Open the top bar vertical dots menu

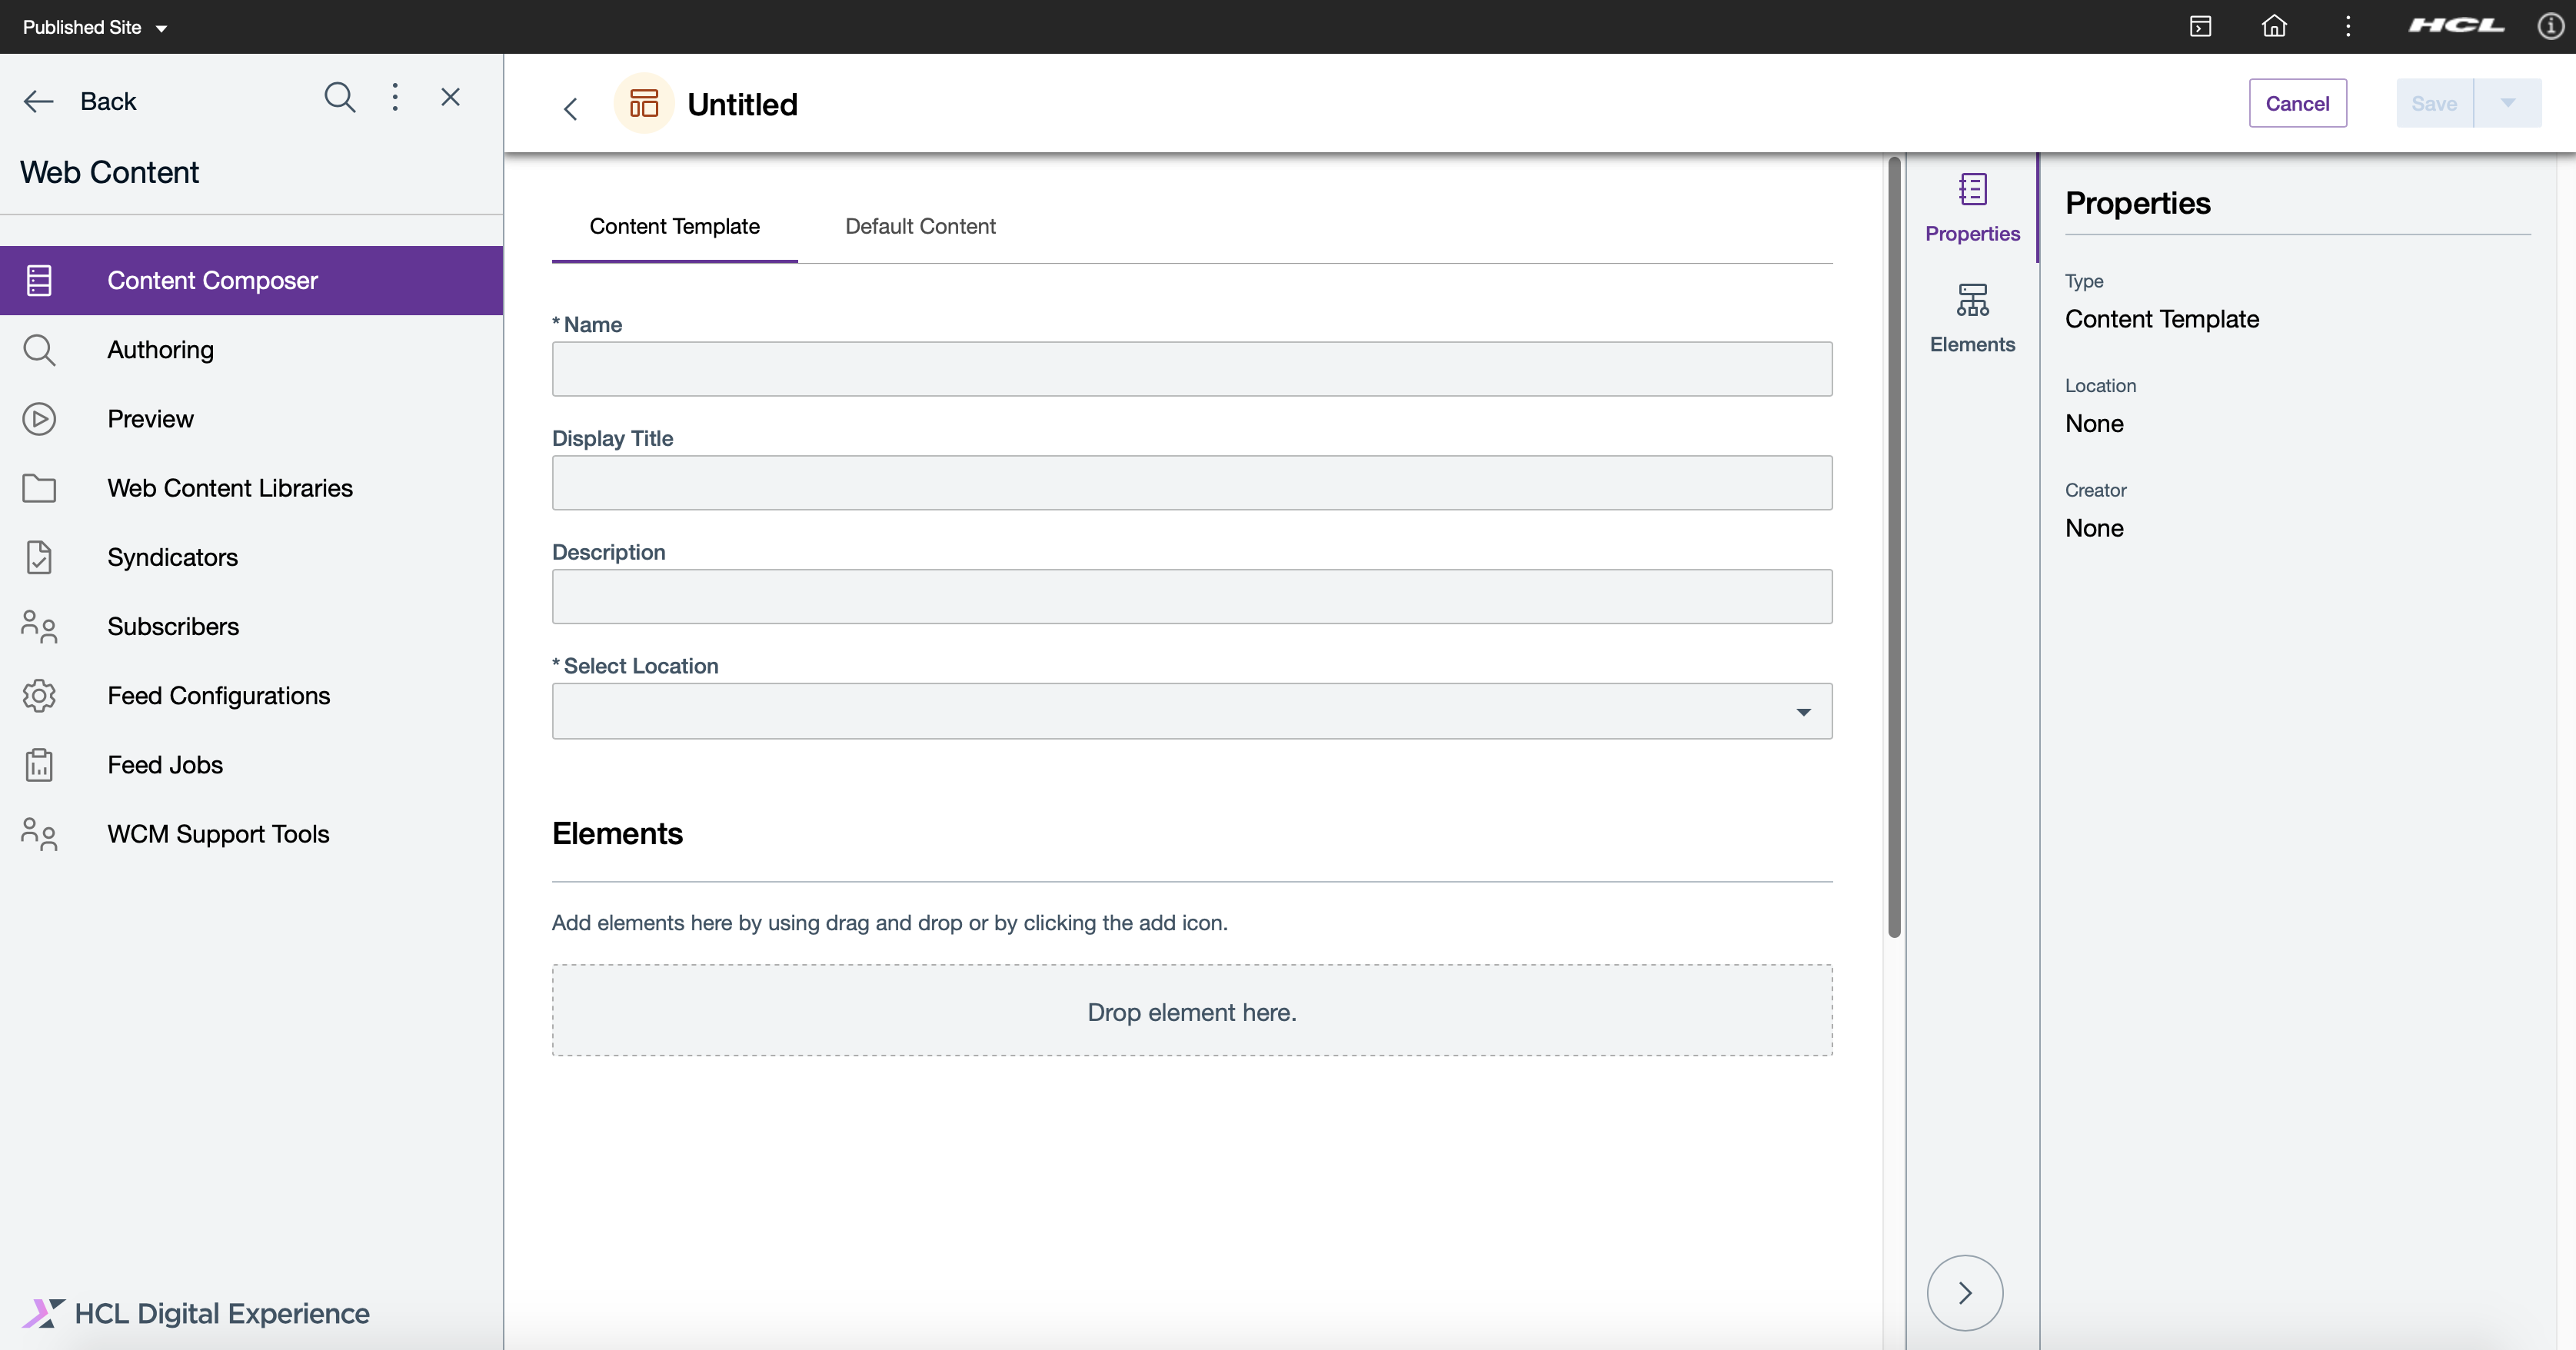click(2348, 26)
